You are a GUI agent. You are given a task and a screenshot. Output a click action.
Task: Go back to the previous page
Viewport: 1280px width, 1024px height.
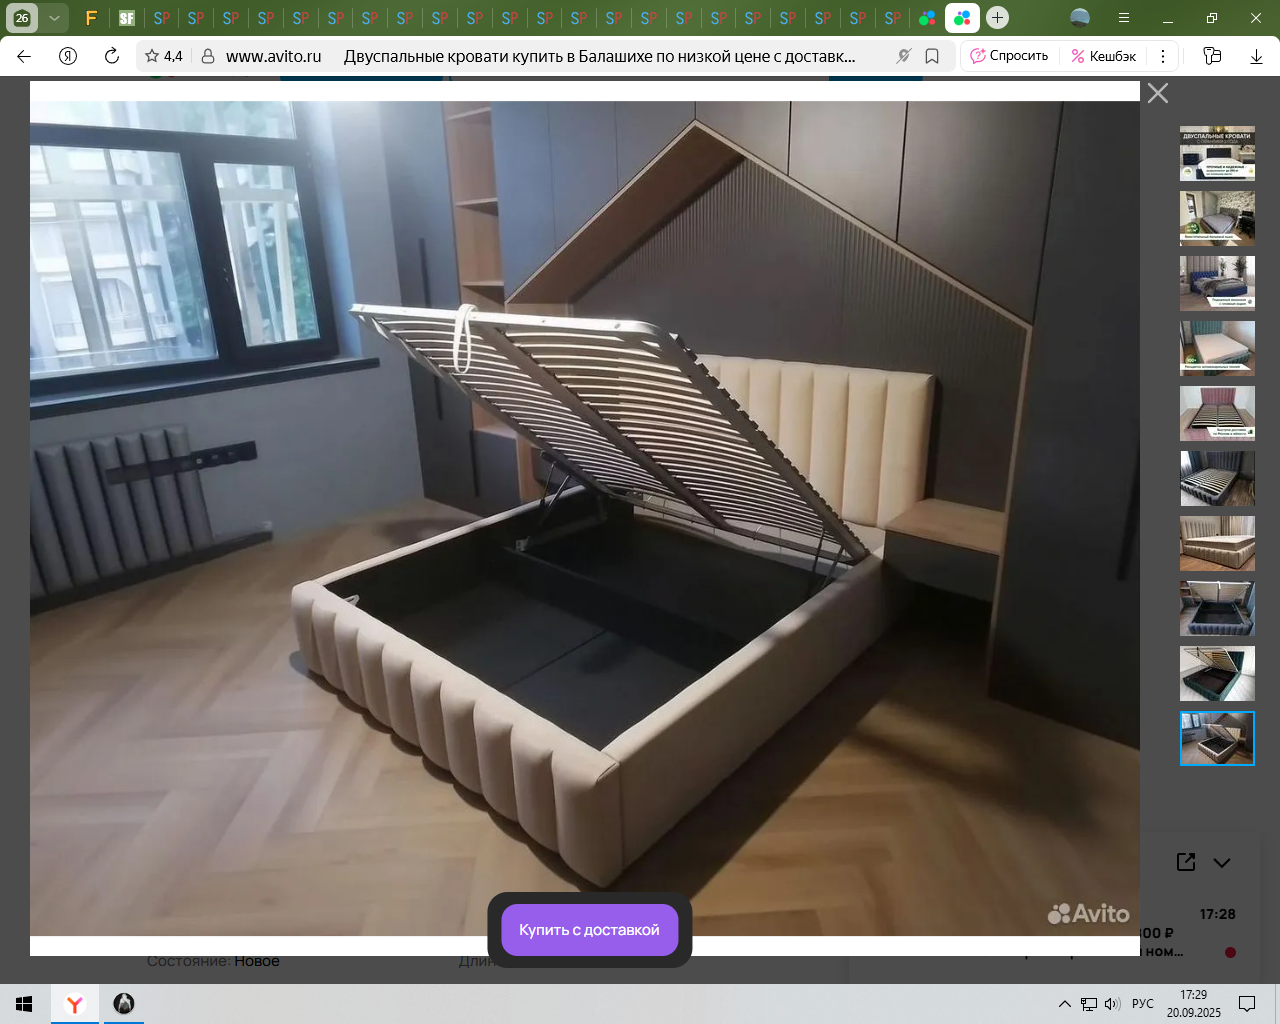point(24,56)
